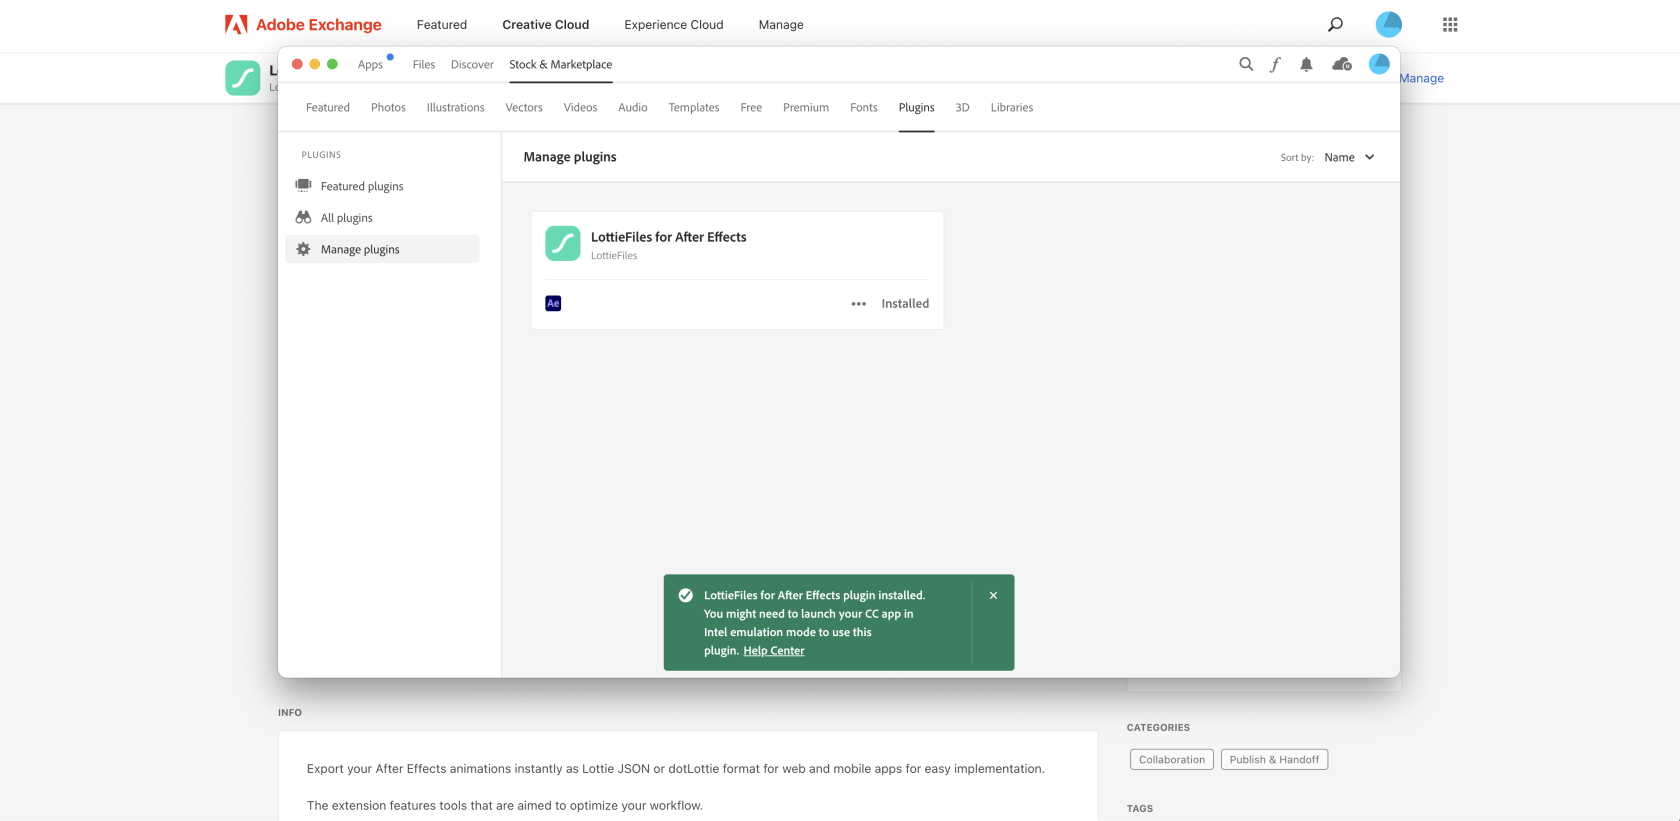The width and height of the screenshot is (1680, 821).
Task: Open Creative Cloud account avatar
Action: tap(1379, 64)
